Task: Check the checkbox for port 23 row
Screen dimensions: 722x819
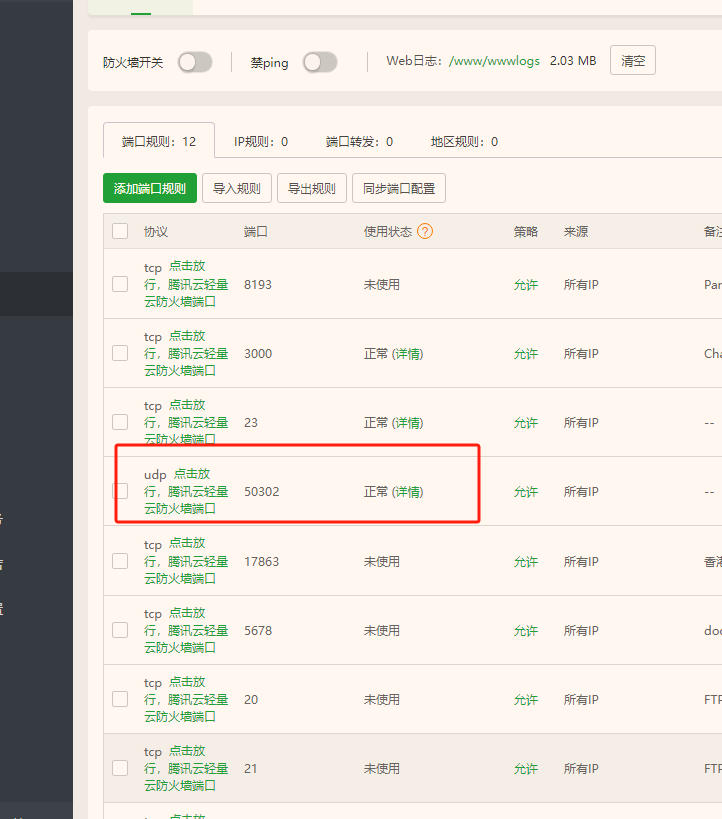Action: pos(120,422)
